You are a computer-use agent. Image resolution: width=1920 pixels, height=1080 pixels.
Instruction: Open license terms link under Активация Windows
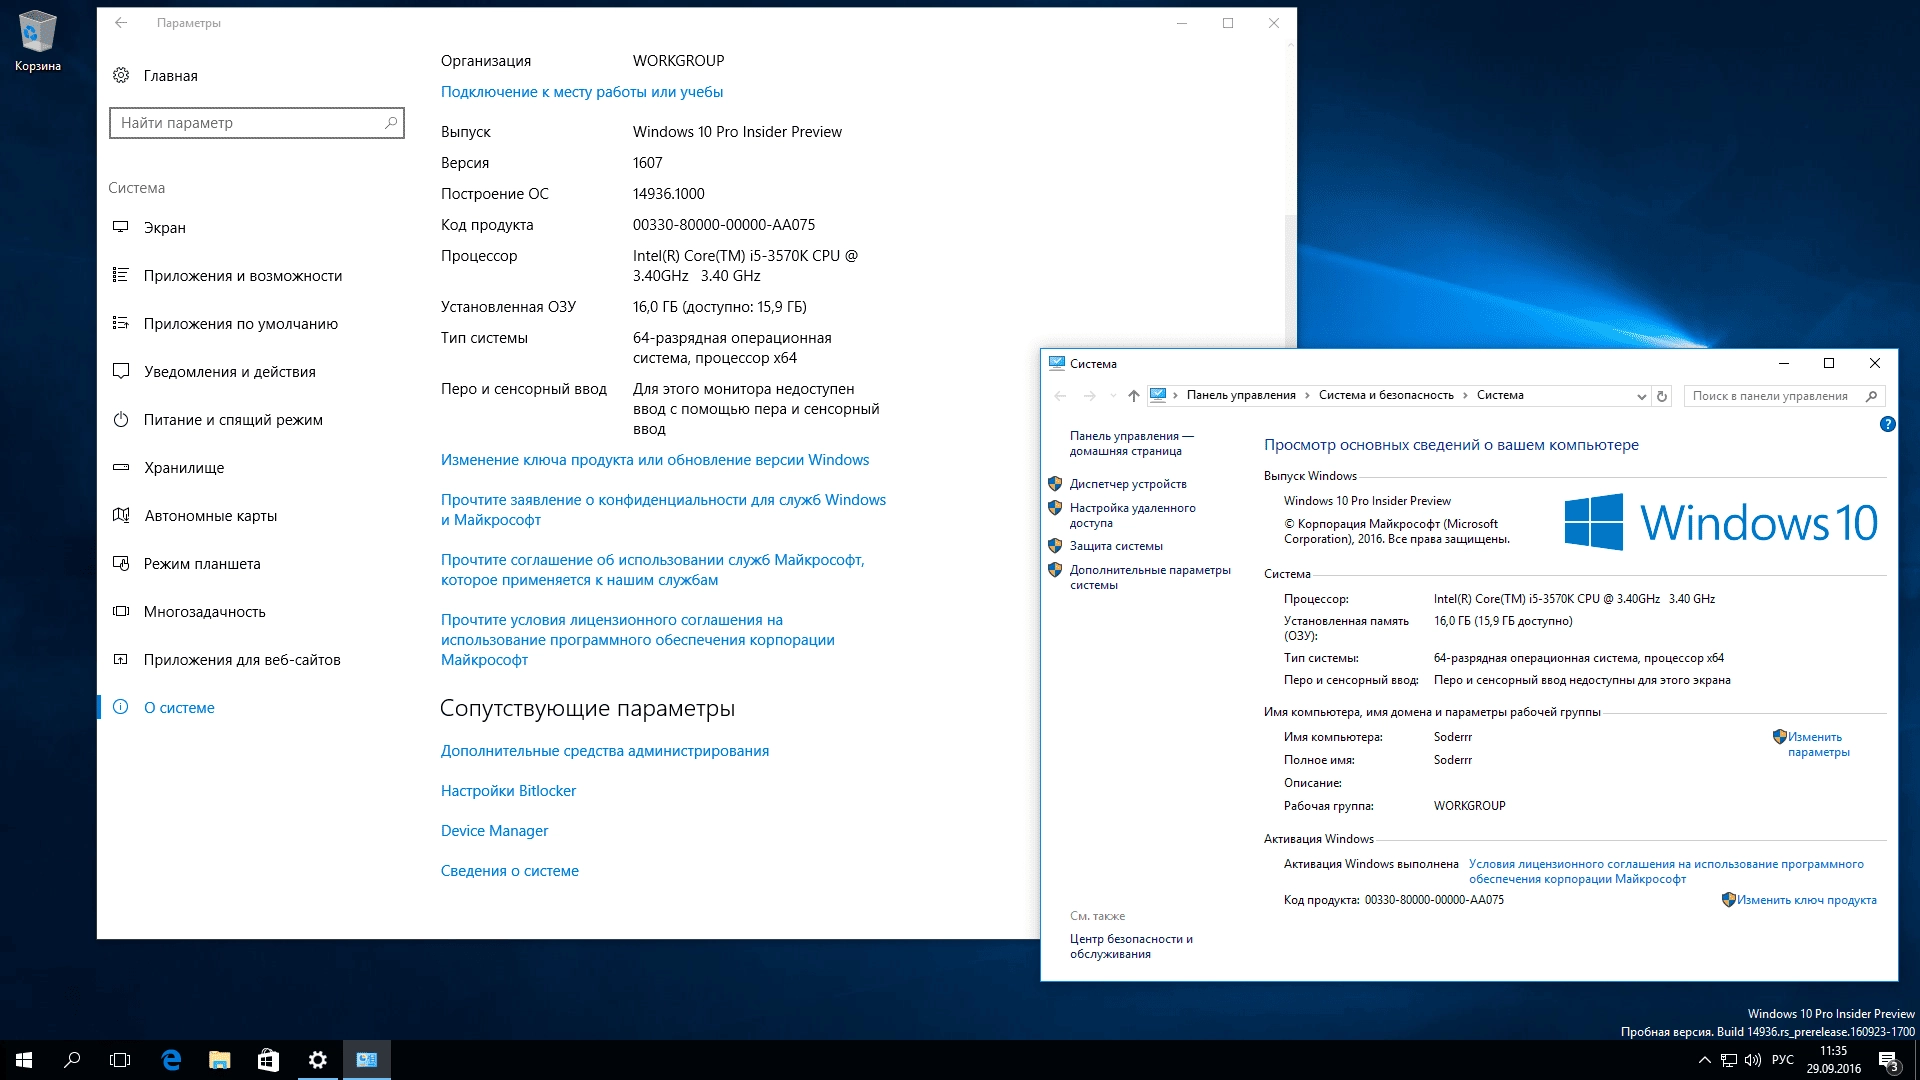pyautogui.click(x=1666, y=871)
